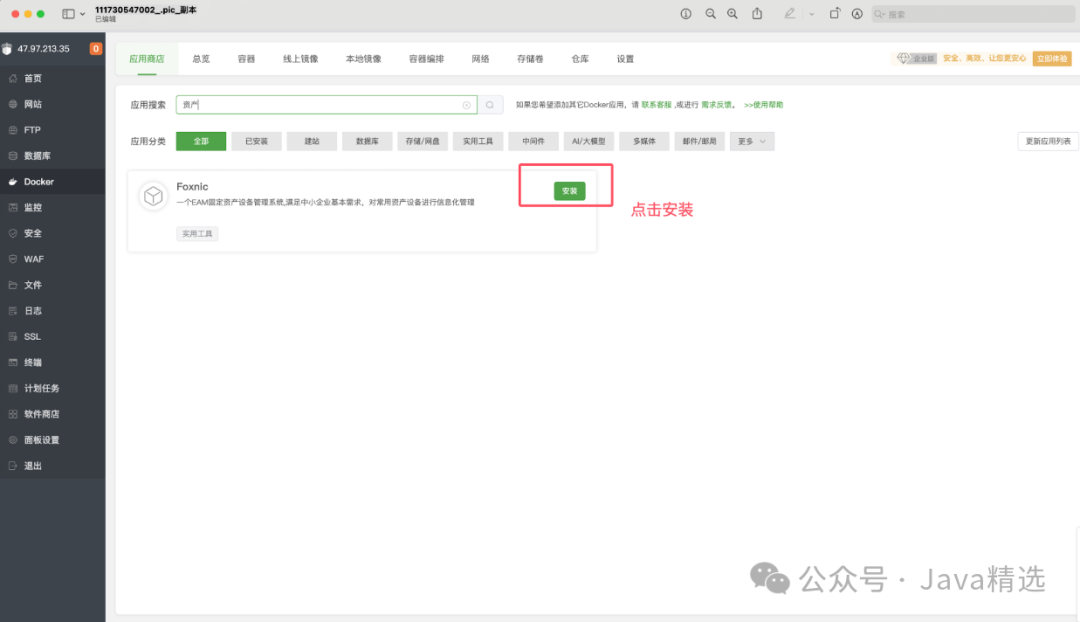Viewport: 1080px width, 622px height.
Task: Switch to the 应用商店 tab
Action: click(x=147, y=59)
